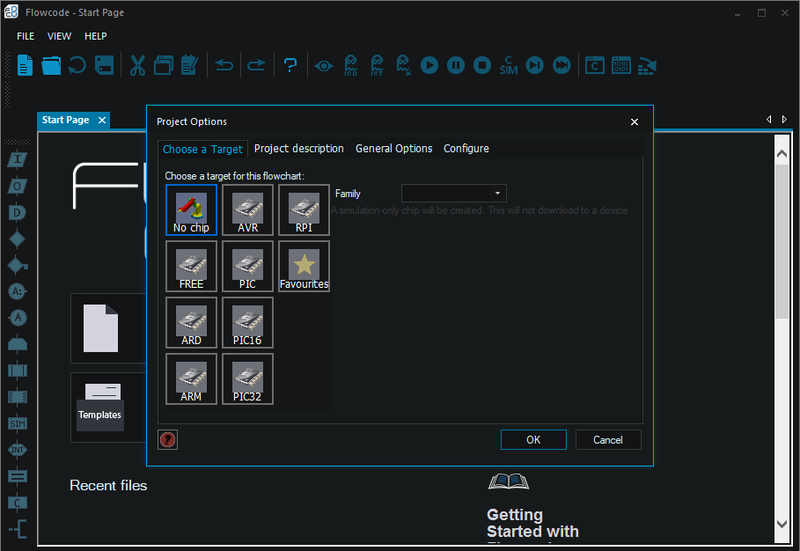Click the Reload toolbar icon
Screen dimensions: 800x551
click(78, 65)
